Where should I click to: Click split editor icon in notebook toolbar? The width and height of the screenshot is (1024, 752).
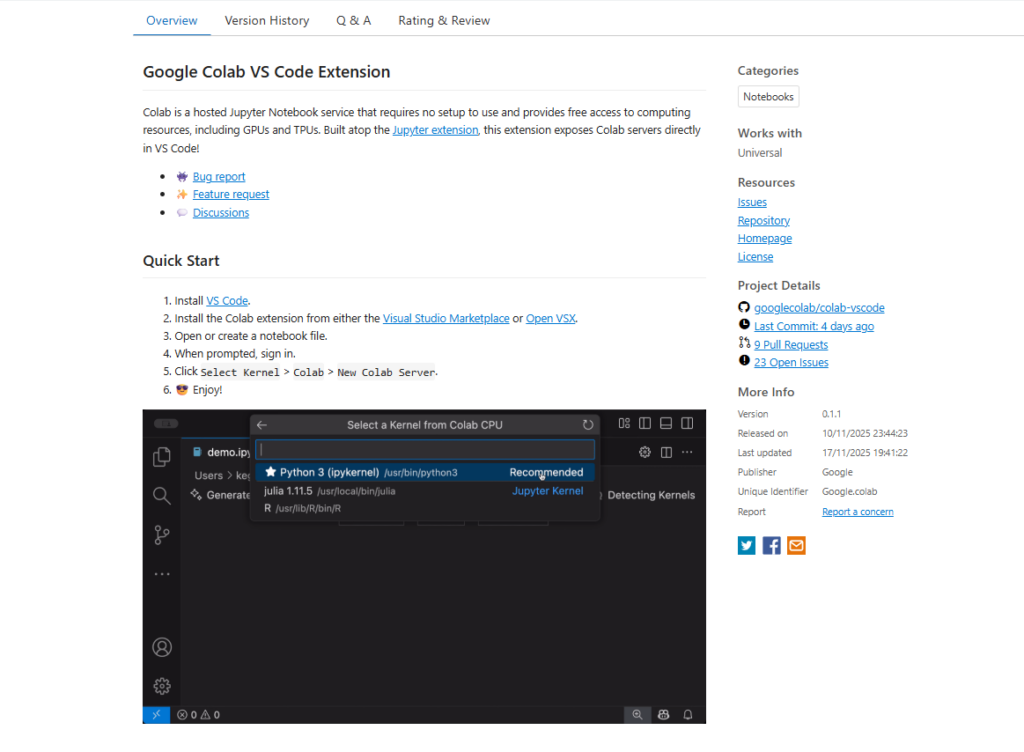click(x=666, y=452)
